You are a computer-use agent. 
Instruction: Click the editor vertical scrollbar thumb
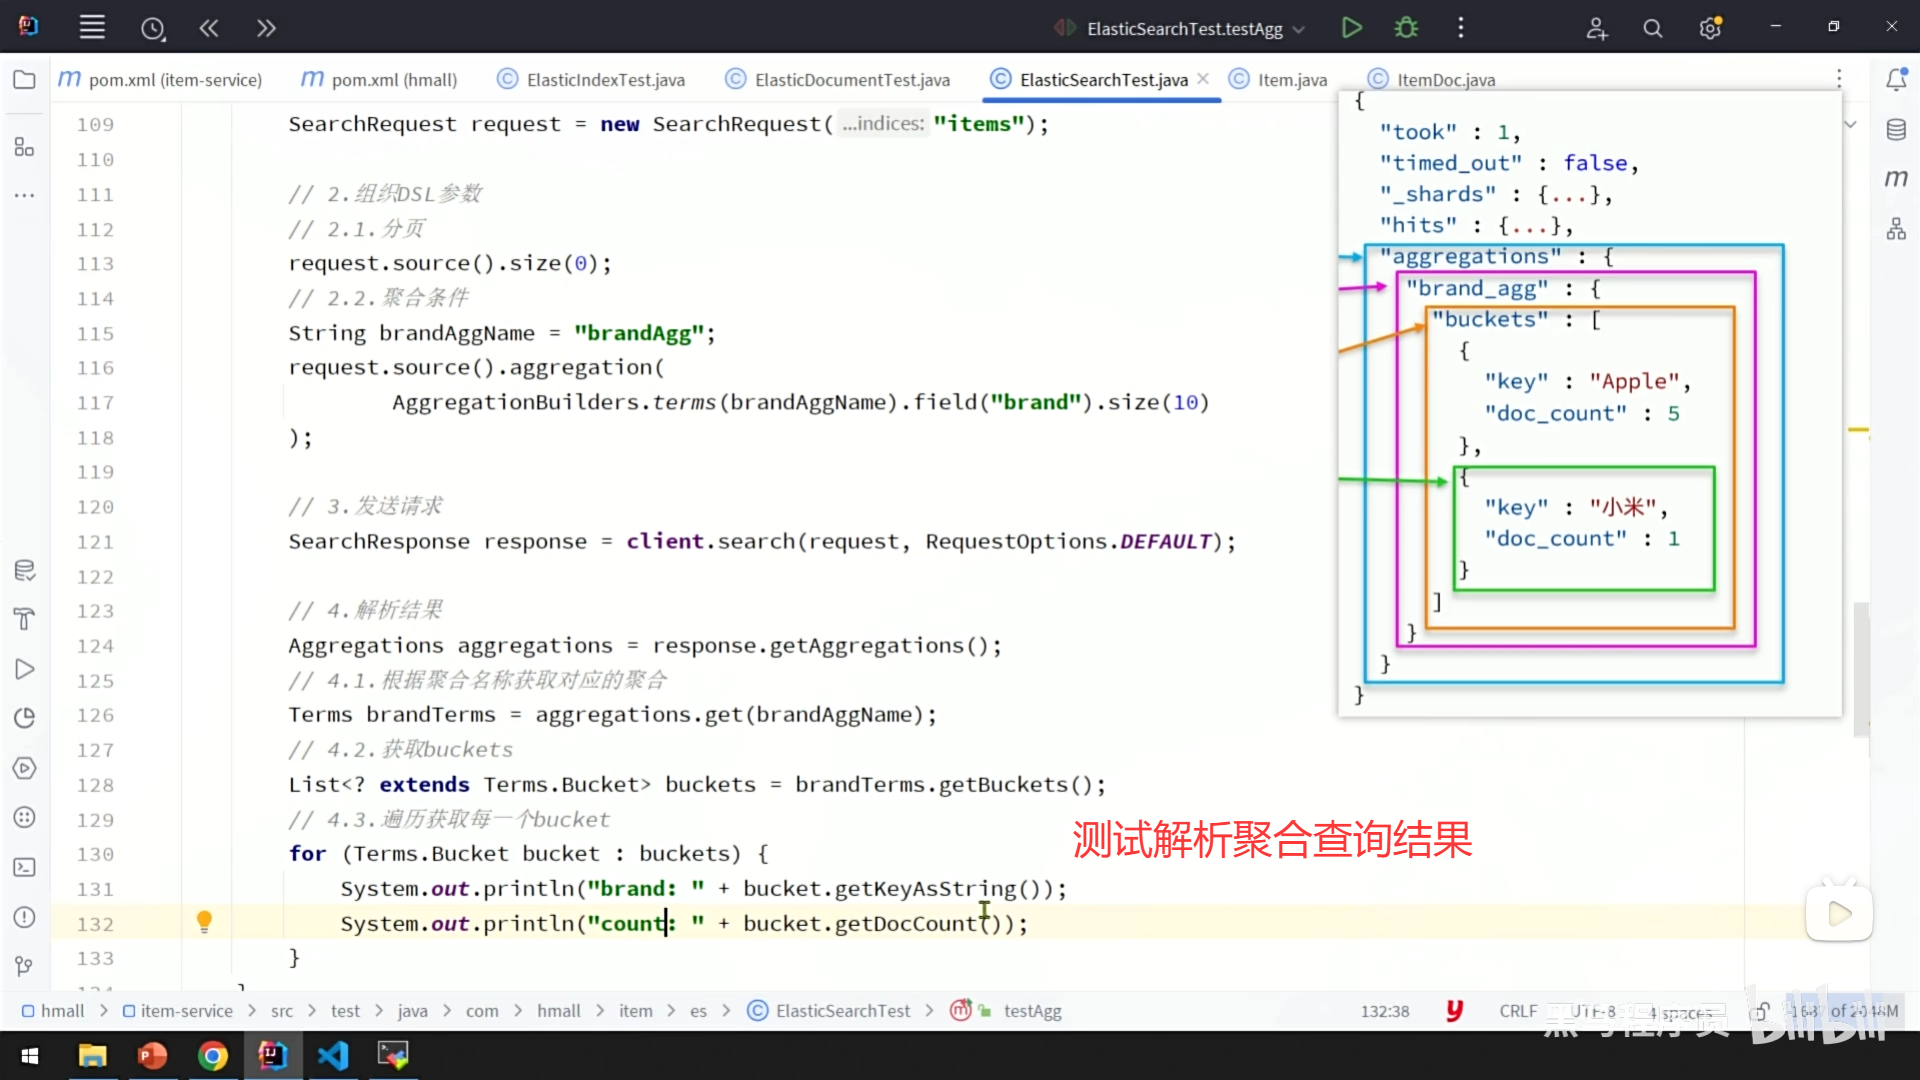point(1860,670)
